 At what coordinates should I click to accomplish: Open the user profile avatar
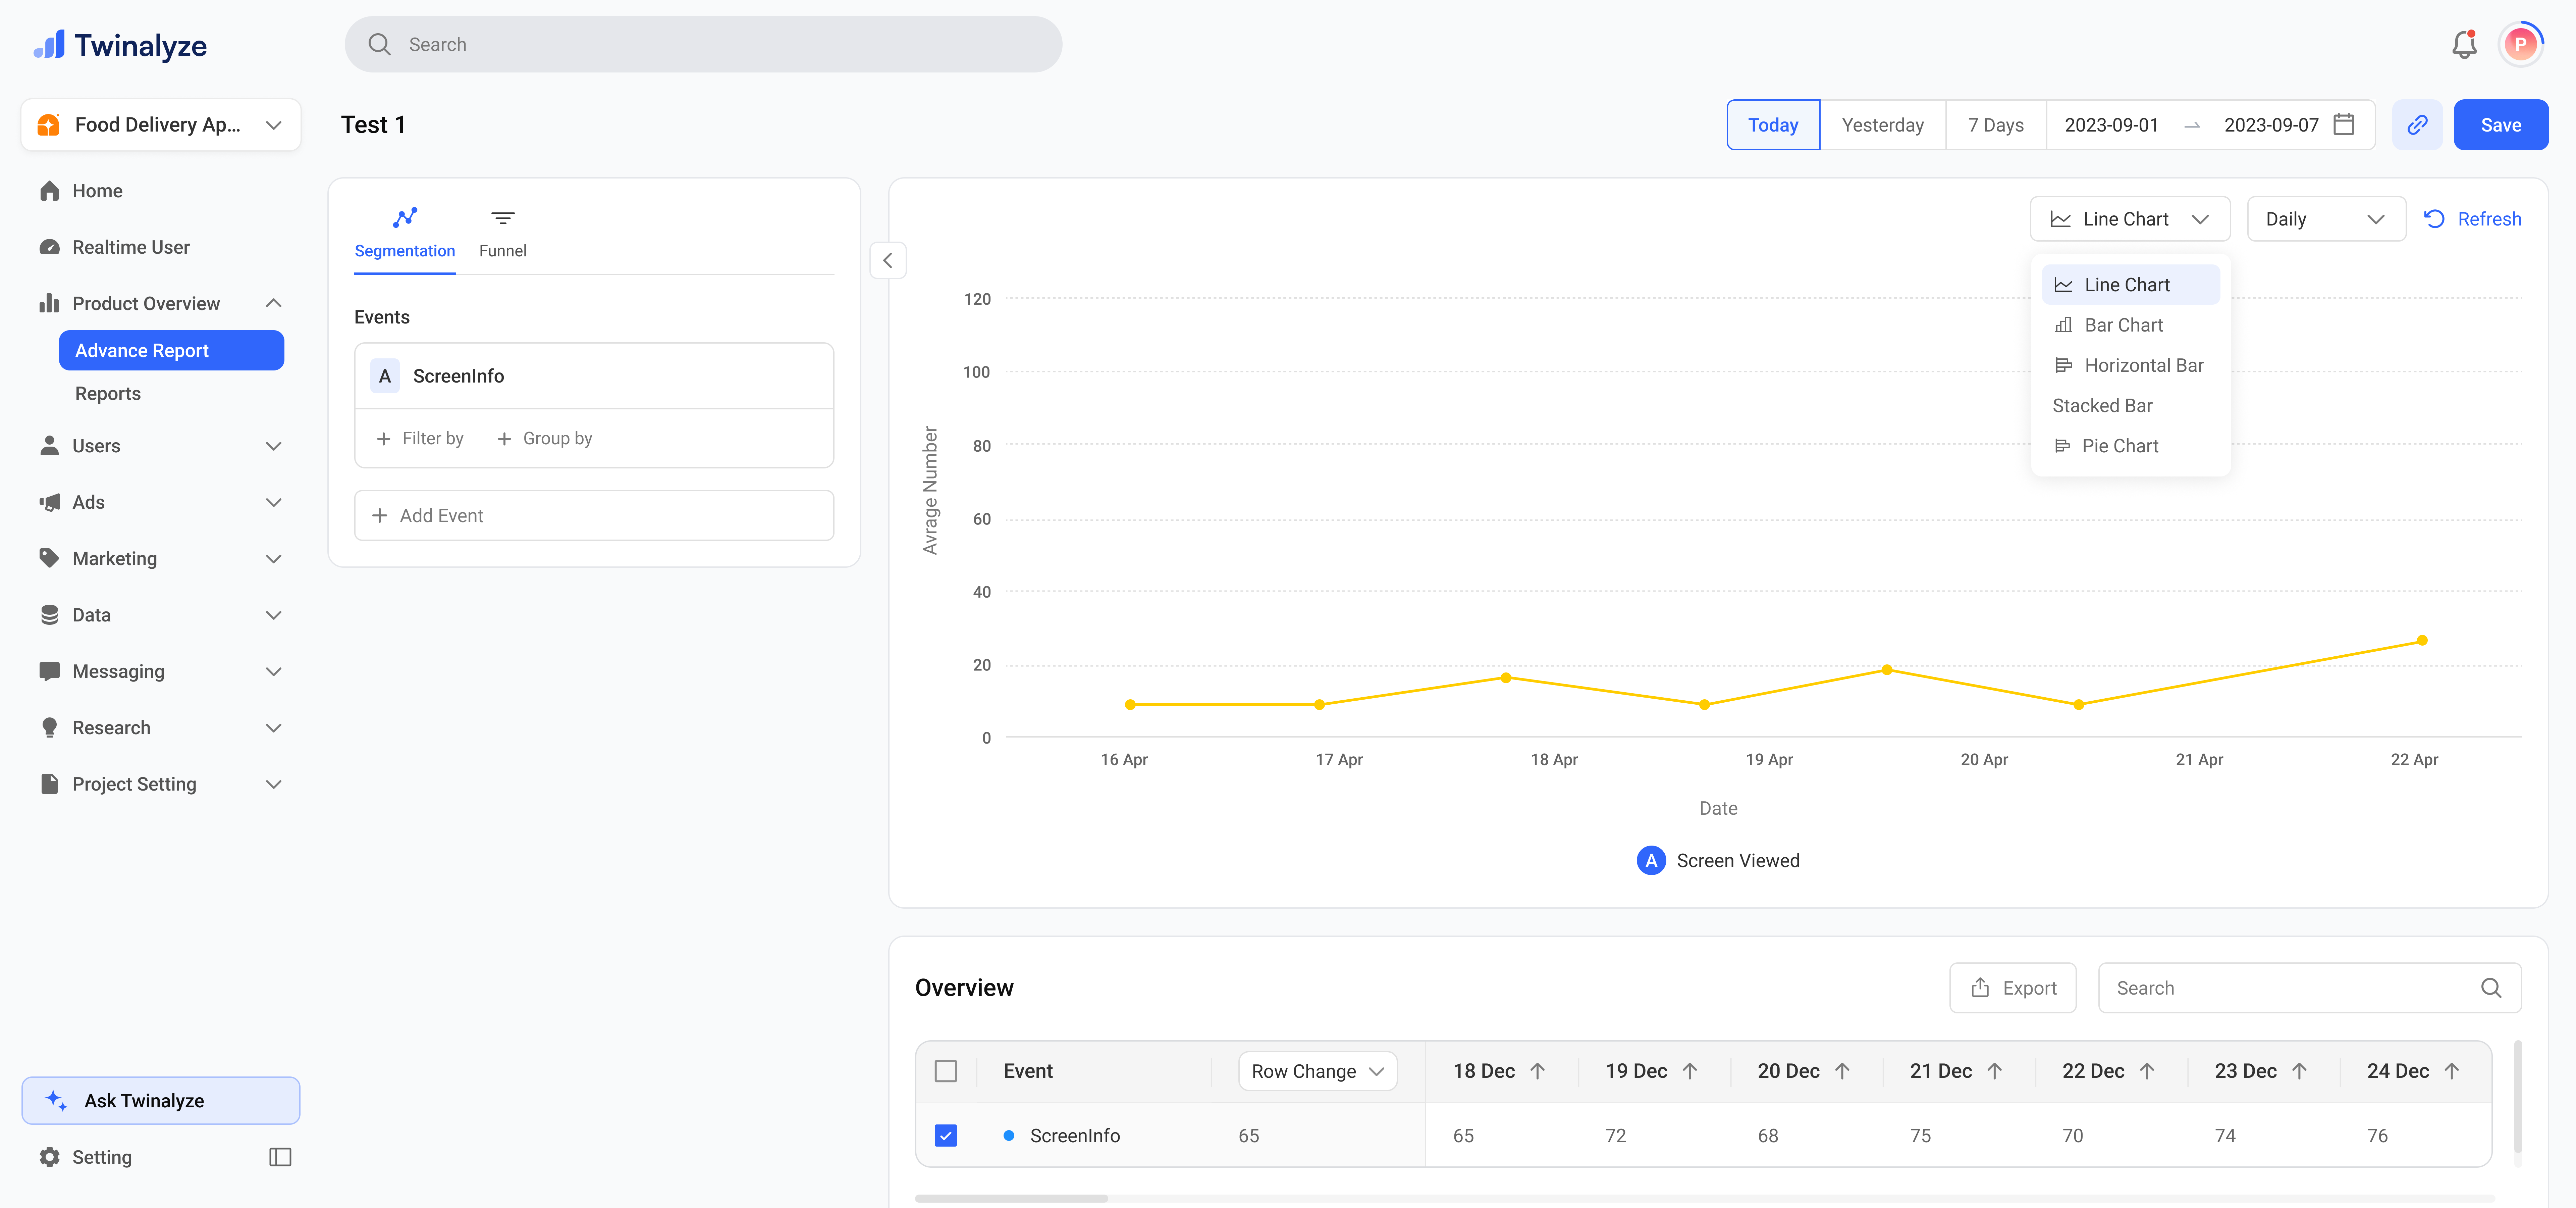(2520, 44)
